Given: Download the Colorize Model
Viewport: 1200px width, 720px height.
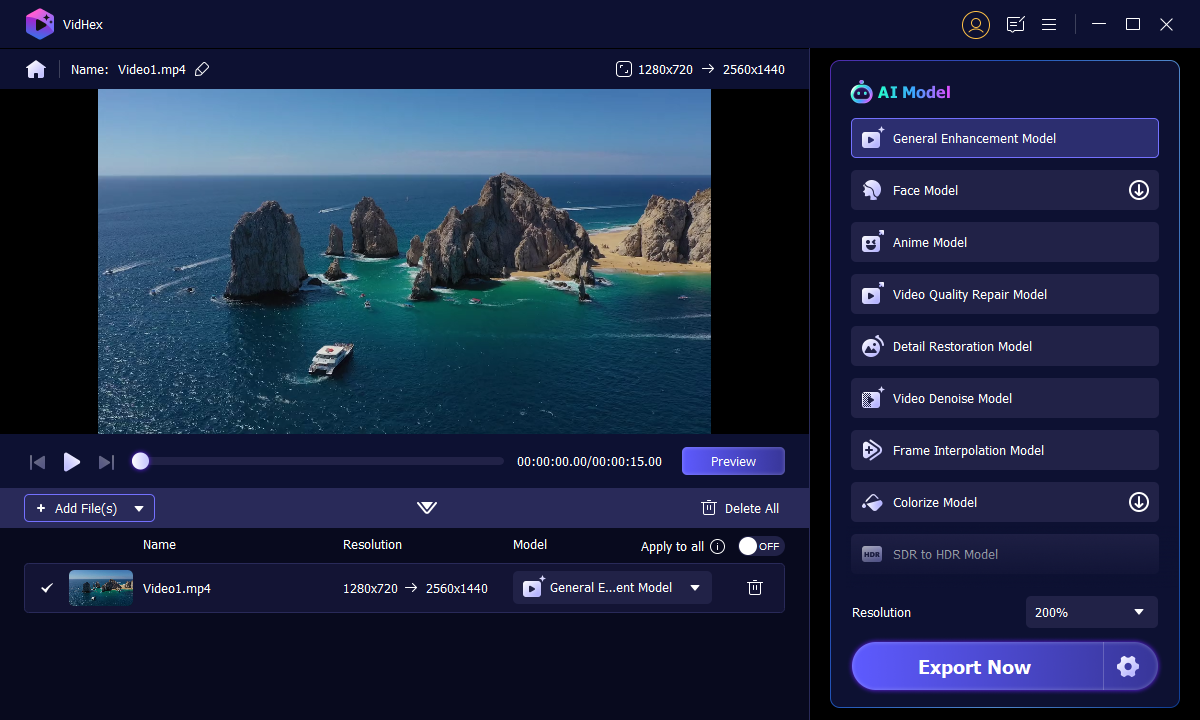Looking at the screenshot, I should click(x=1138, y=502).
